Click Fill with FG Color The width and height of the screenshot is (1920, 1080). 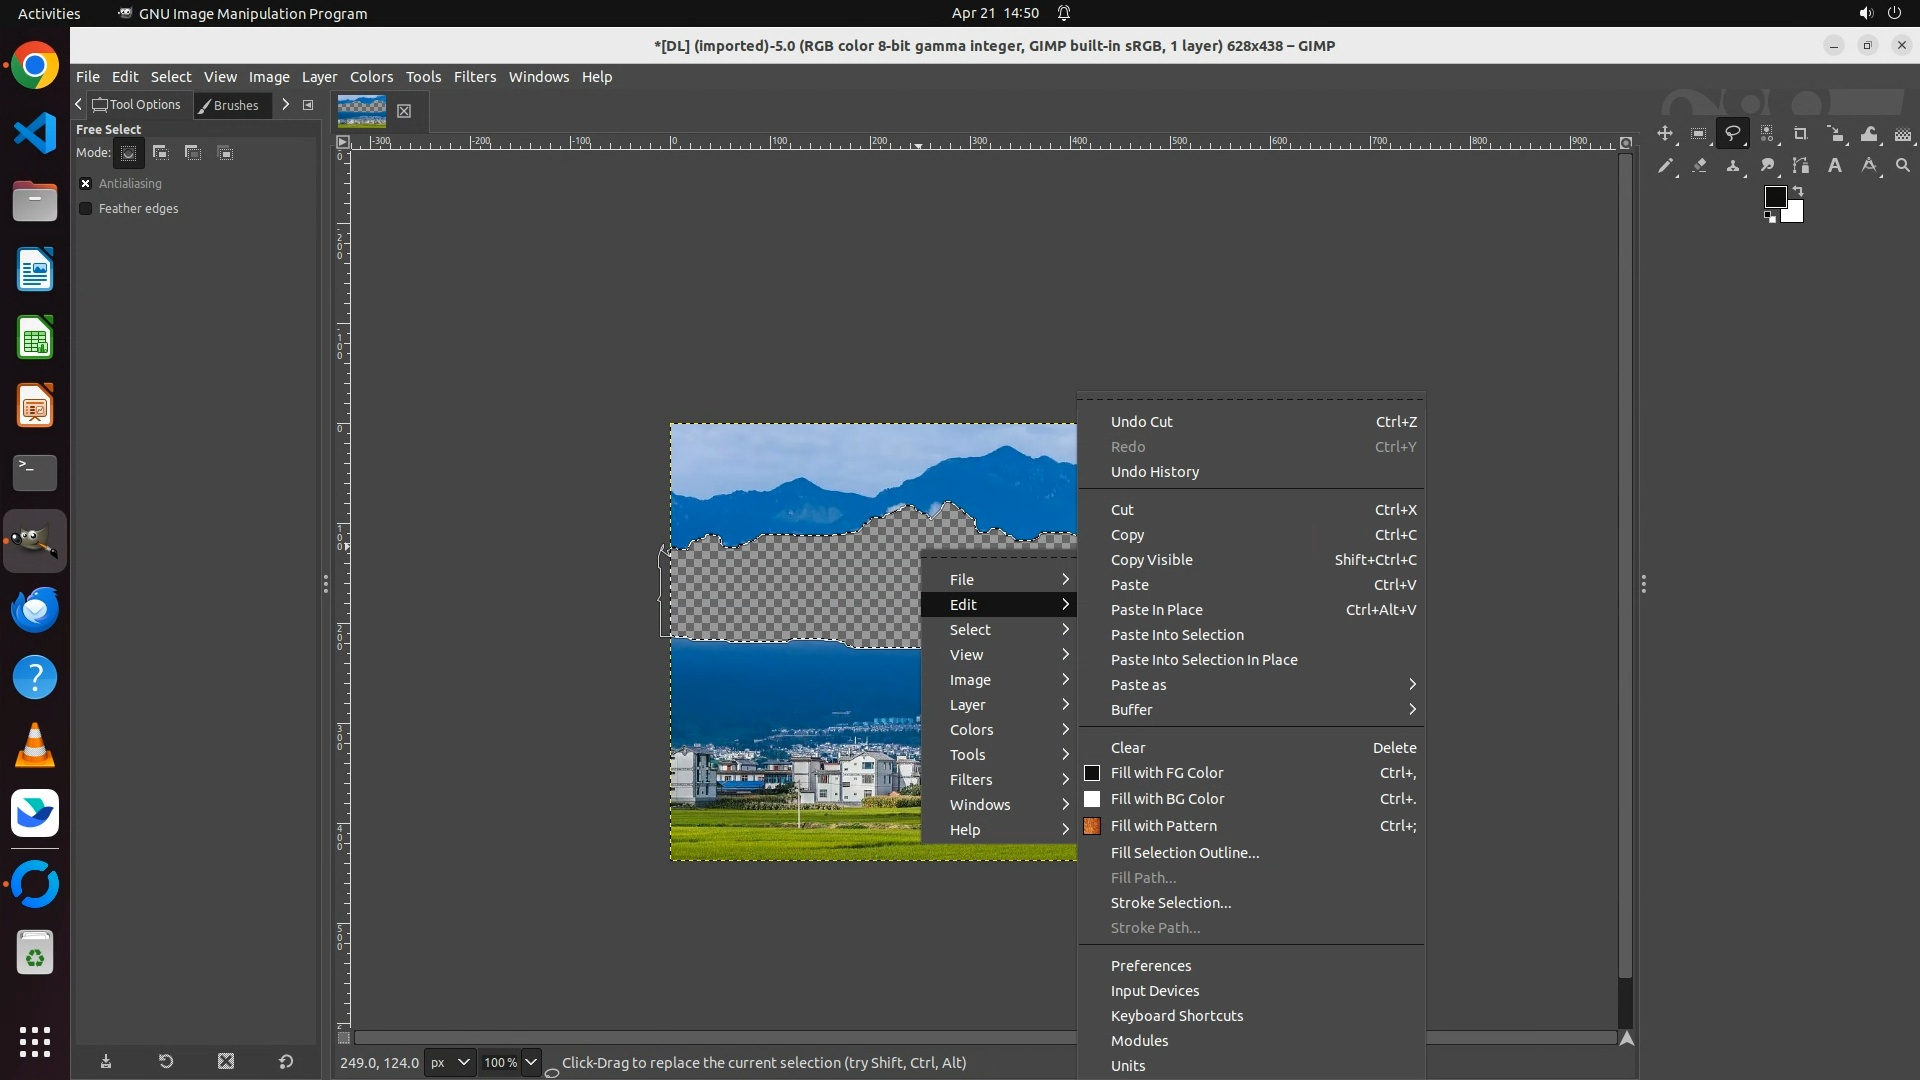1166,773
